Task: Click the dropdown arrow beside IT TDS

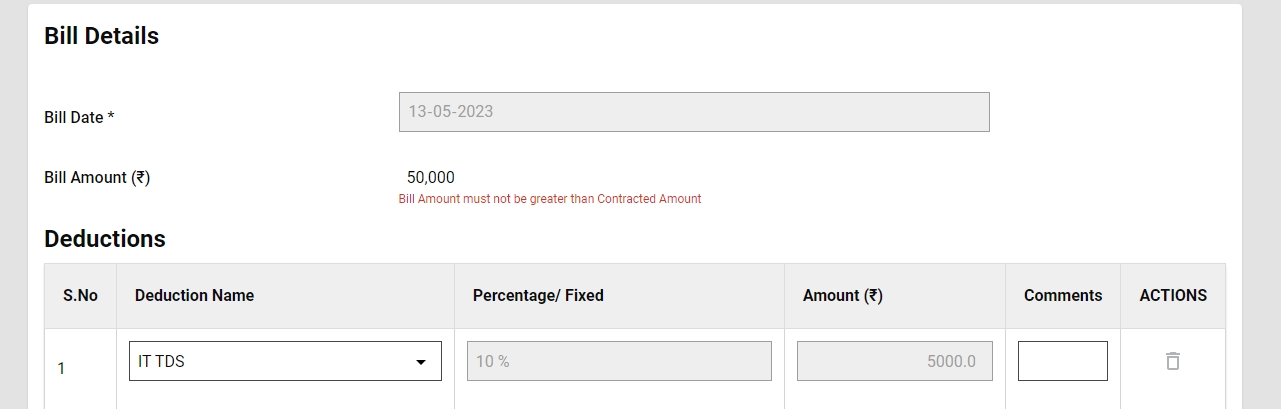Action: [421, 362]
